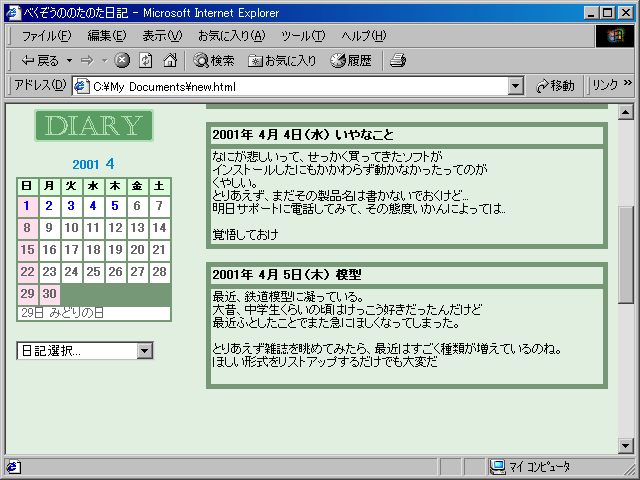Image resolution: width=640 pixels, height=480 pixels.
Task: Click the Back (戻る) arrow button
Action: 40,60
